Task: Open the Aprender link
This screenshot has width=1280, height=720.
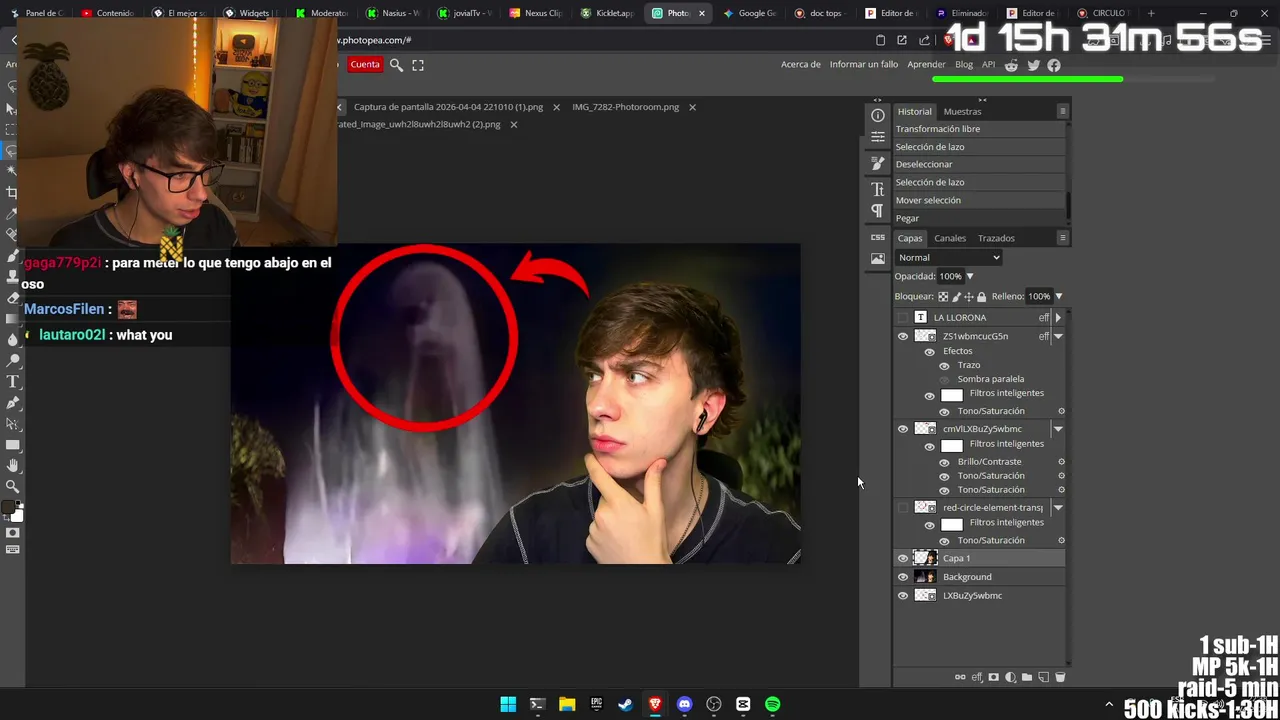Action: click(x=926, y=65)
